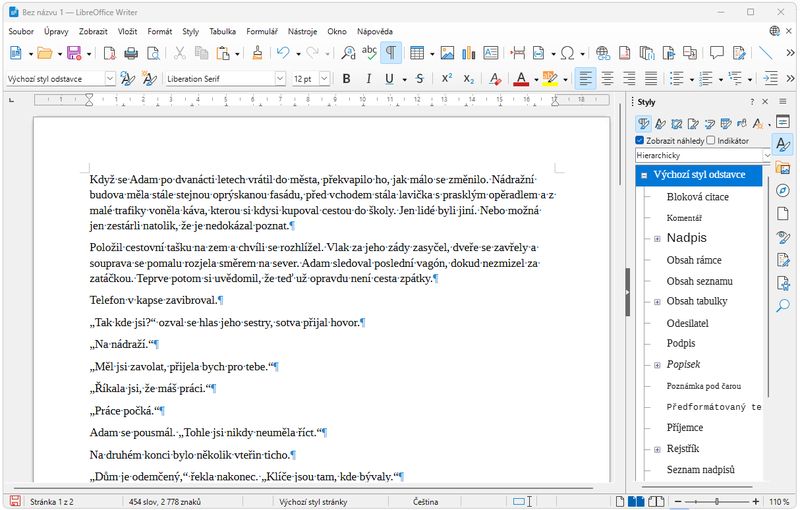Uncheck Zobrazit náhledy checkbox
This screenshot has width=800, height=510.
coord(640,140)
